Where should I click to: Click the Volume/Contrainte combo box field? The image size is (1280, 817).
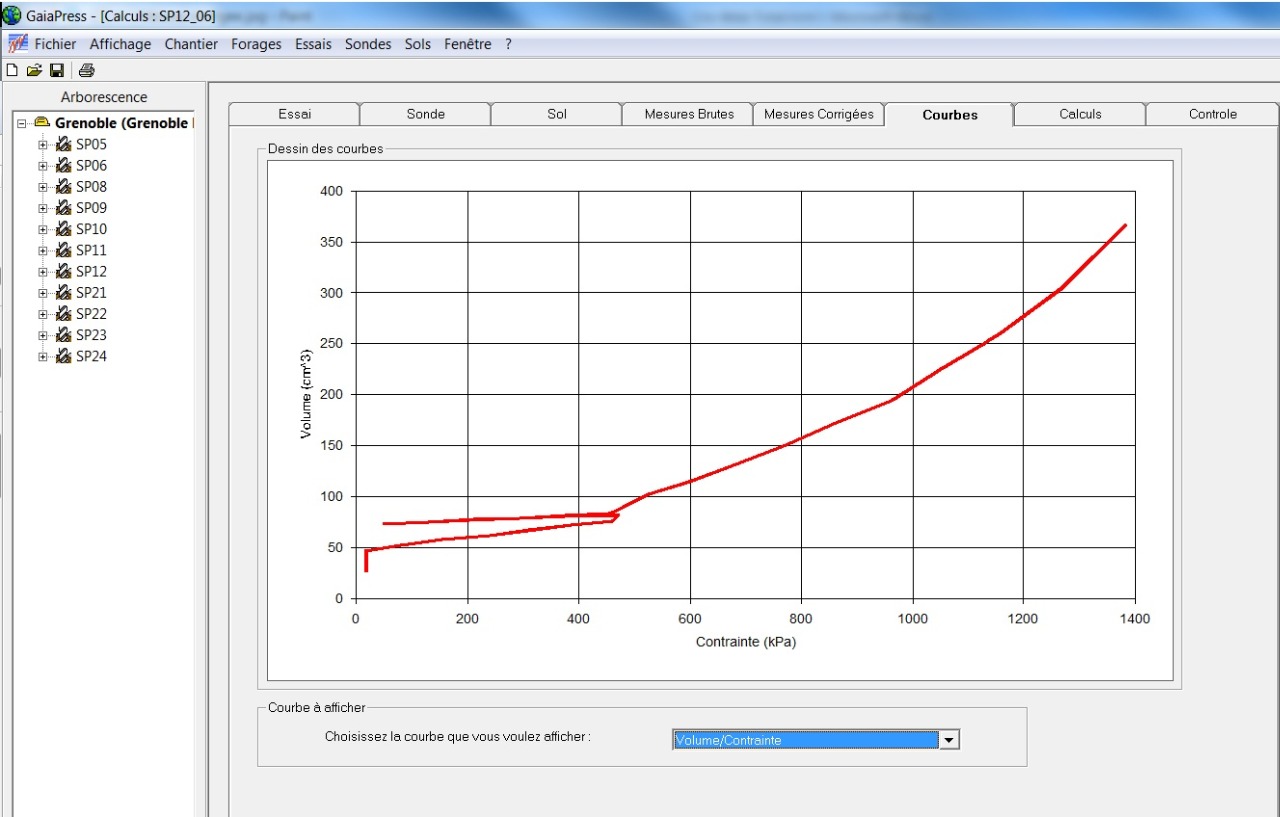click(805, 740)
